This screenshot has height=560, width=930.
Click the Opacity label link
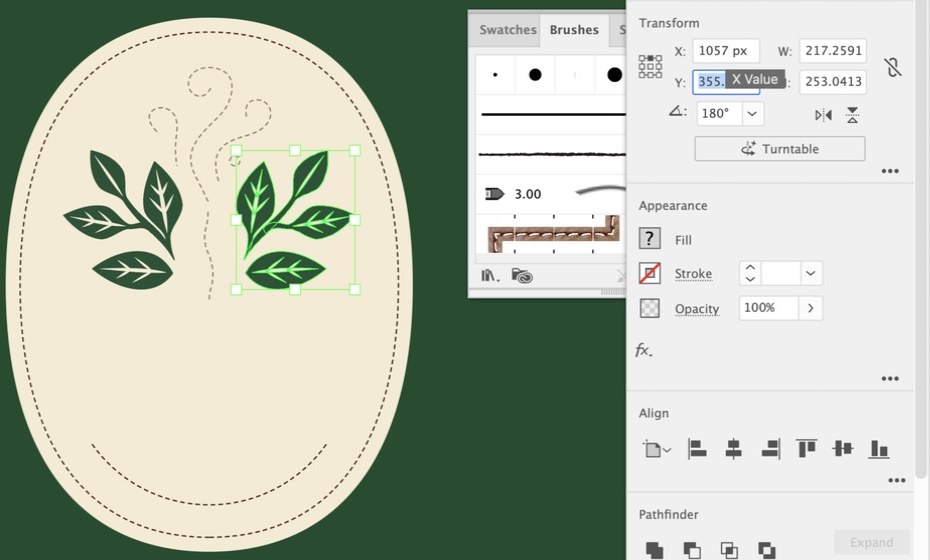697,309
